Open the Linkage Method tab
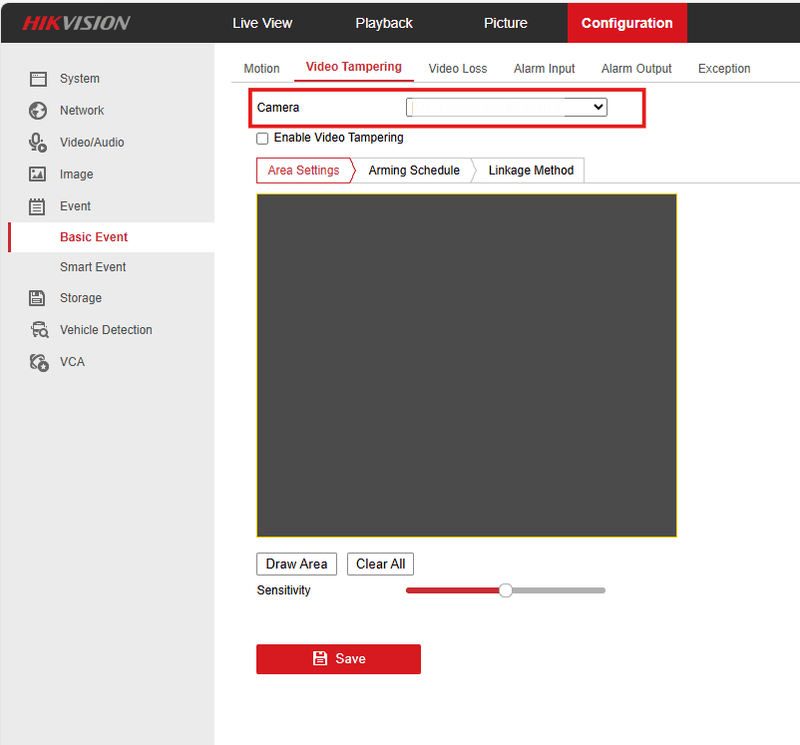The width and height of the screenshot is (800, 745). click(x=530, y=170)
